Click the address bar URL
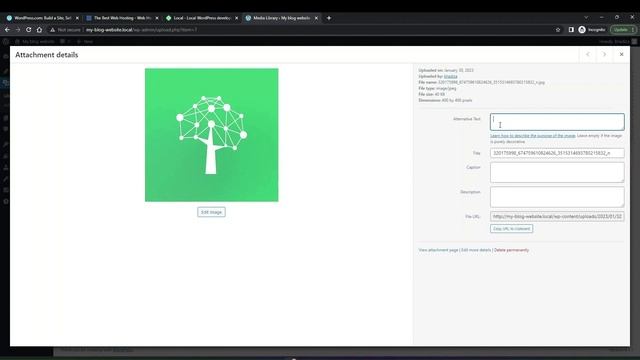The image size is (640, 360). pos(141,30)
